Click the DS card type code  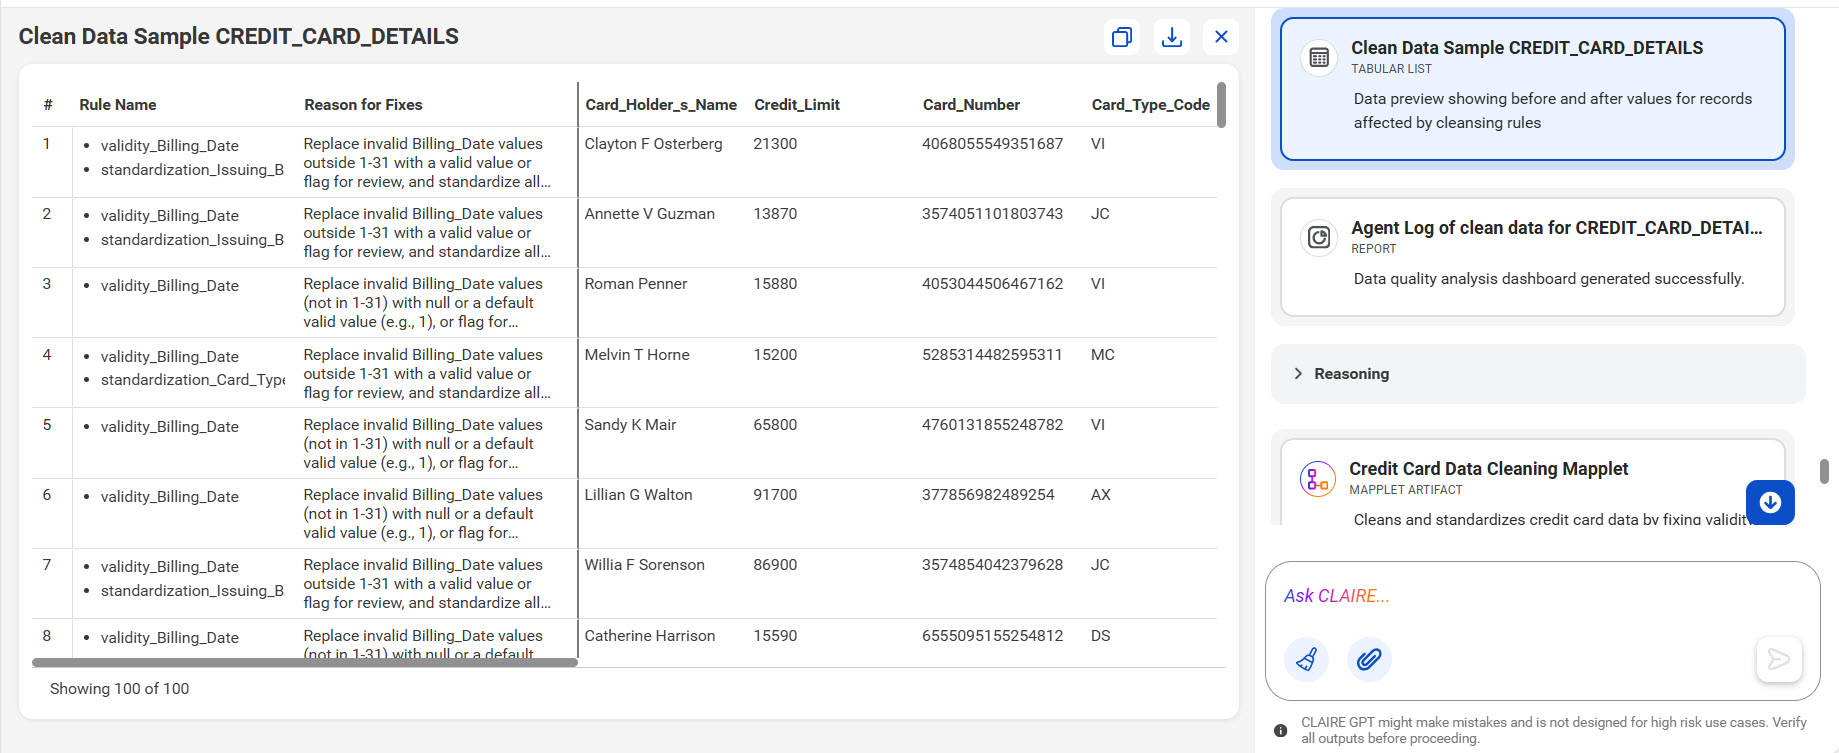pos(1100,636)
